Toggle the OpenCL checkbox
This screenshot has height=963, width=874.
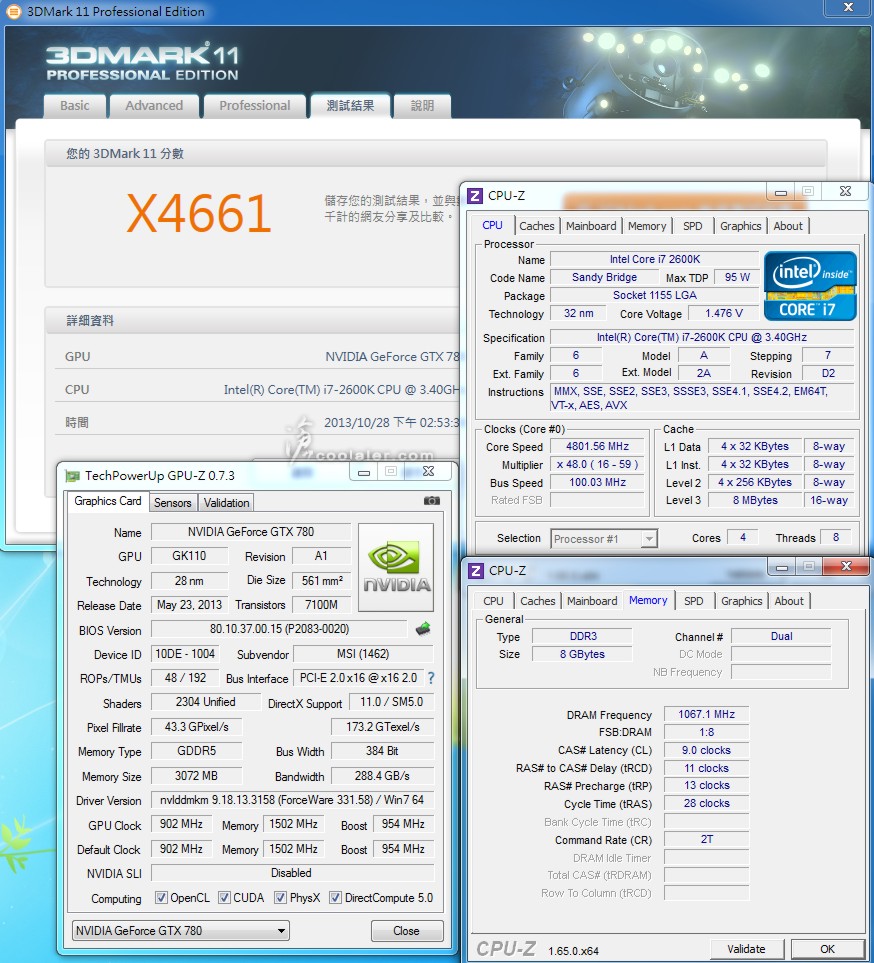161,897
